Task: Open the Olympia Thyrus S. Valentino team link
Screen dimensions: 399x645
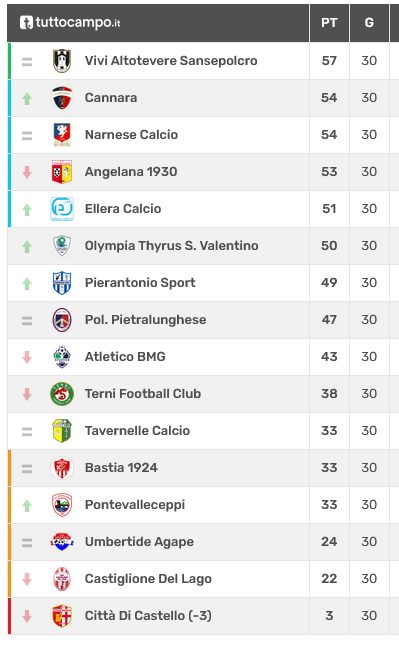Action: pos(172,246)
